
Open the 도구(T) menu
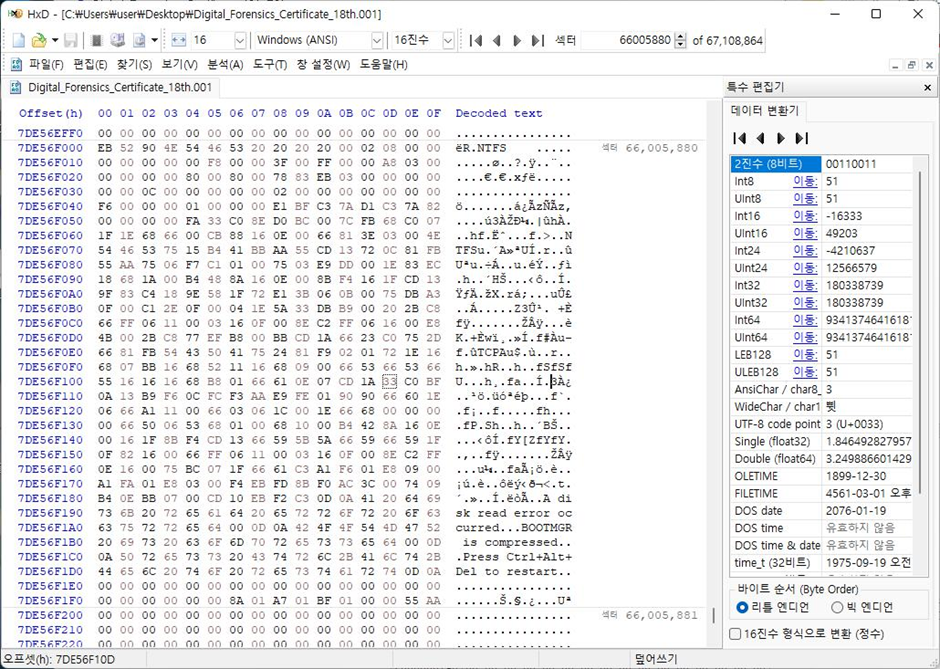tap(269, 65)
